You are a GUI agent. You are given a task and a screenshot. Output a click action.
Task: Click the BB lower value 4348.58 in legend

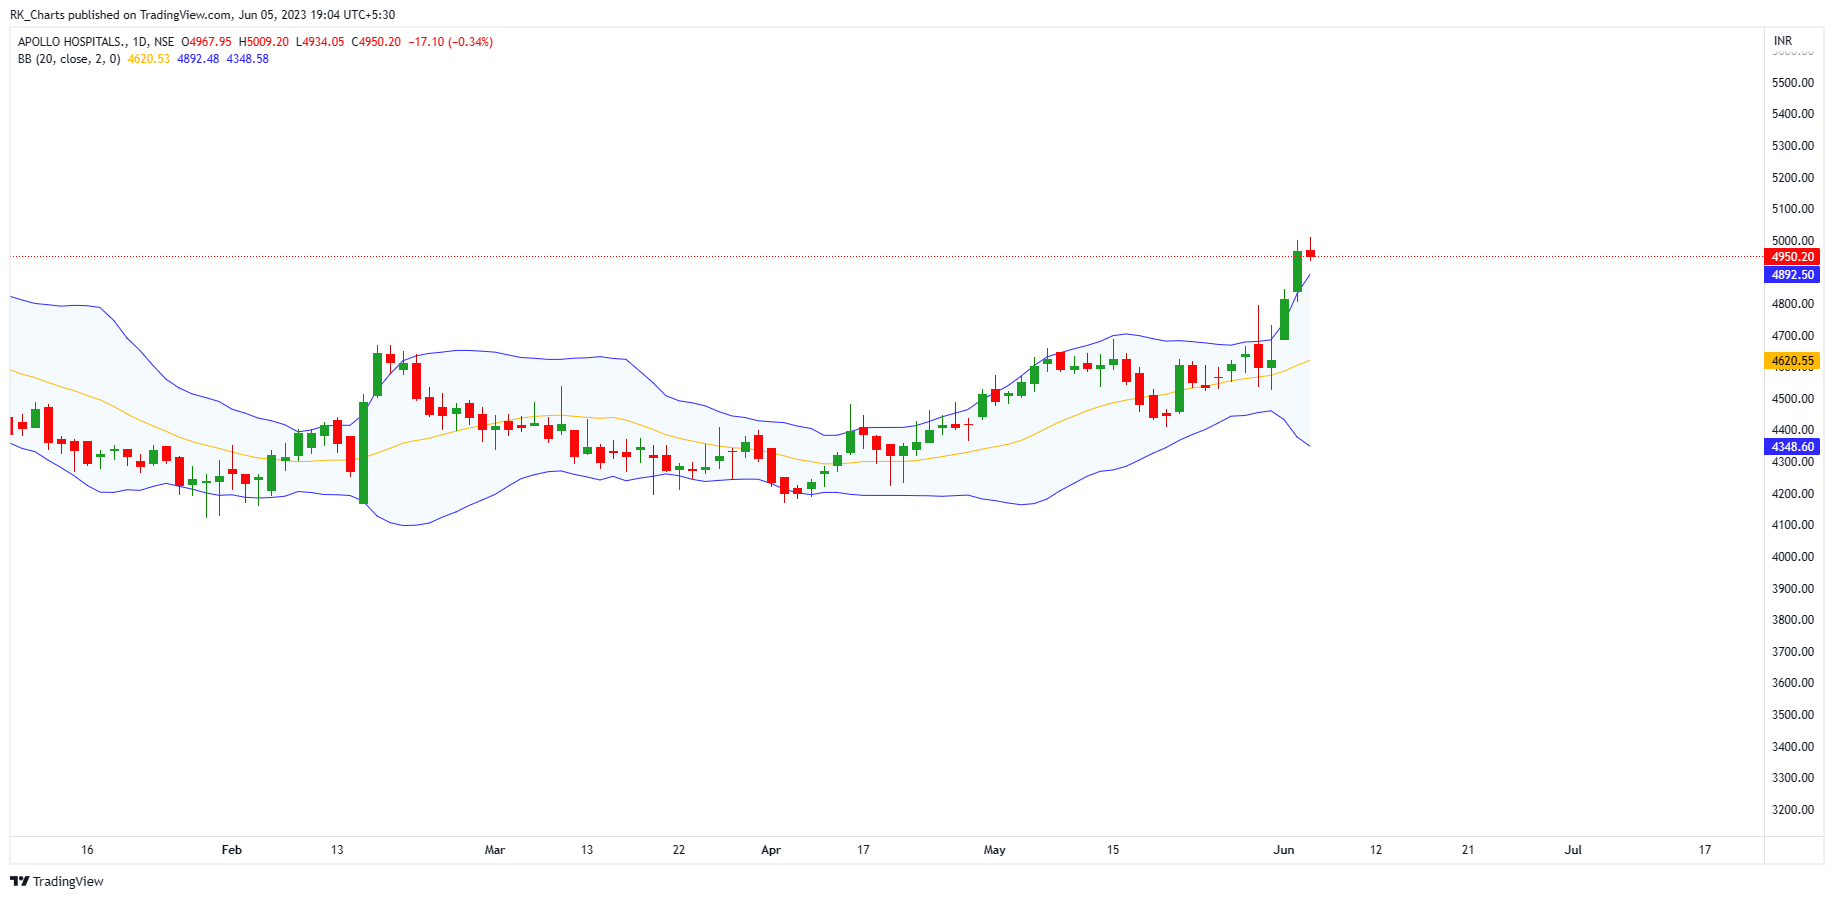click(x=247, y=59)
